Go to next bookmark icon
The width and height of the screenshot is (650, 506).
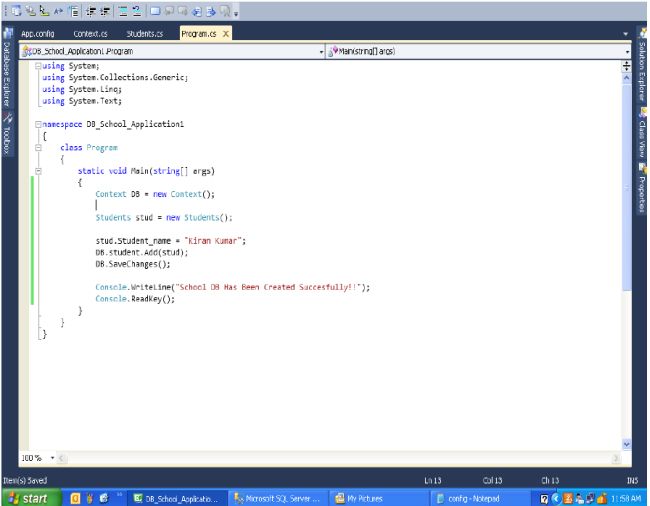(183, 11)
